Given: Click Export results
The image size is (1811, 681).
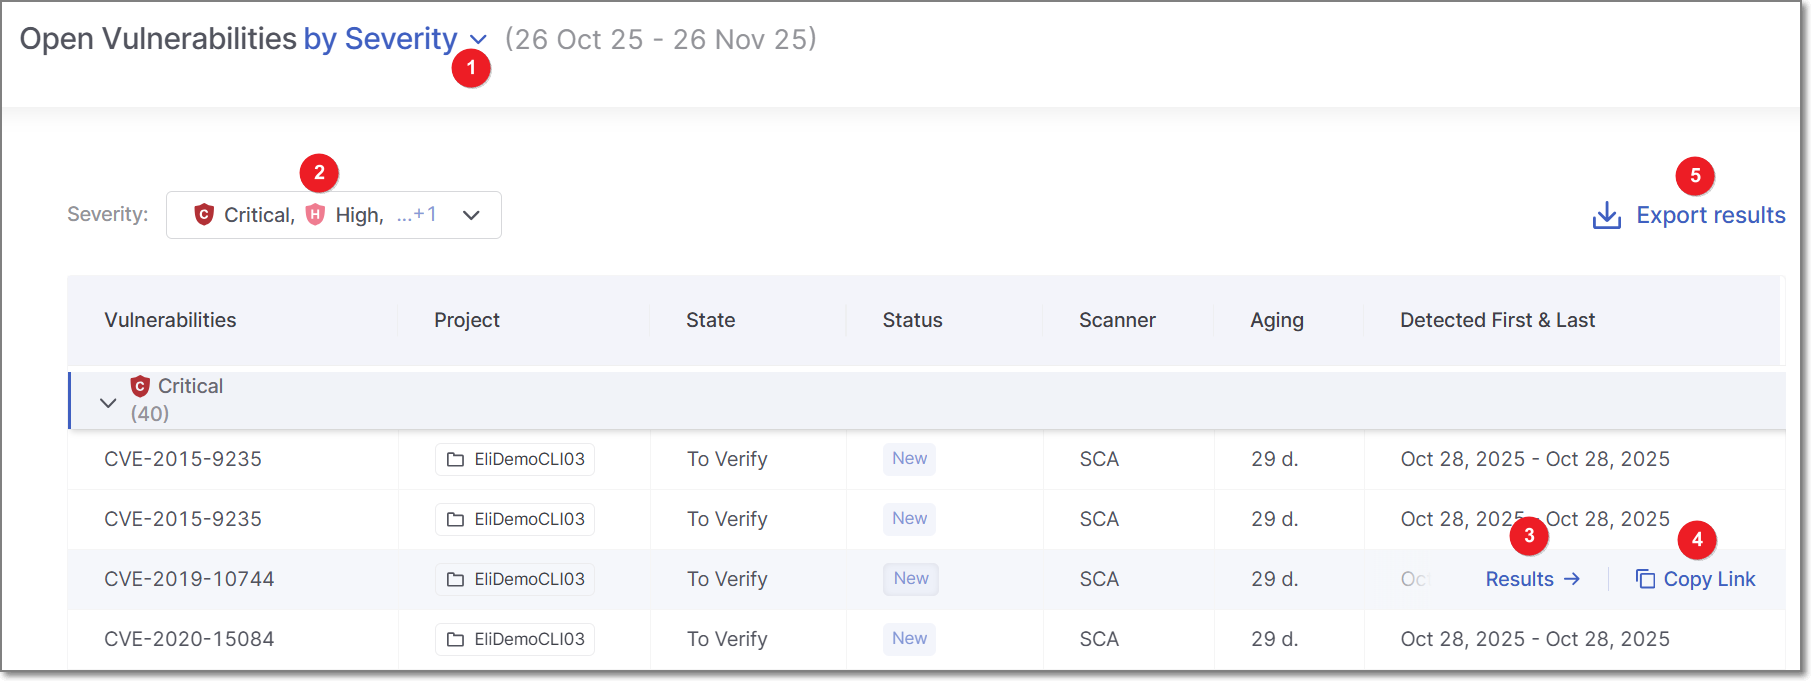Looking at the screenshot, I should pyautogui.click(x=1711, y=215).
